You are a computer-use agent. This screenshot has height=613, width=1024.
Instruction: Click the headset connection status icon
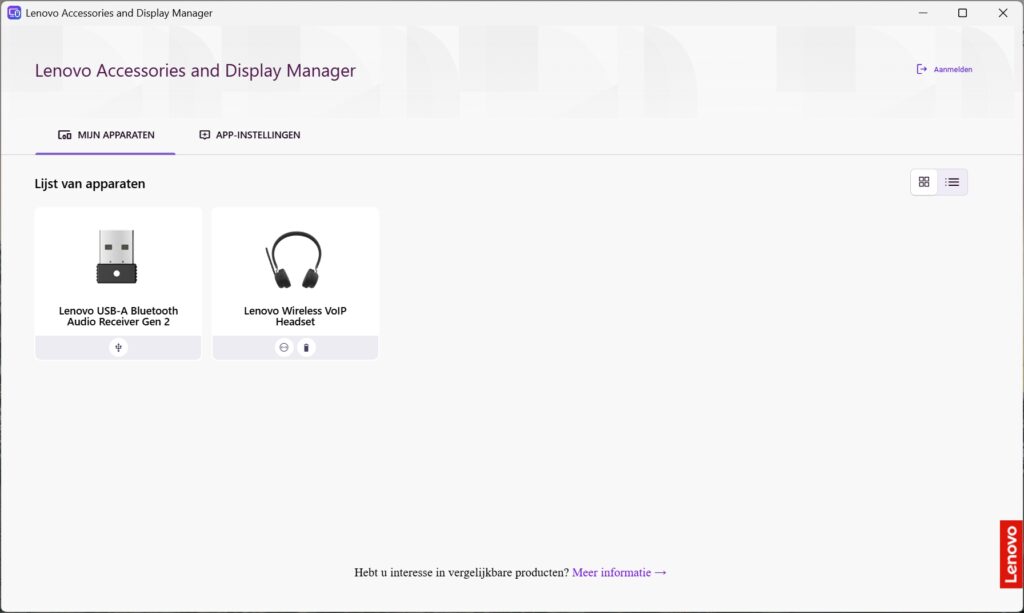[x=283, y=347]
